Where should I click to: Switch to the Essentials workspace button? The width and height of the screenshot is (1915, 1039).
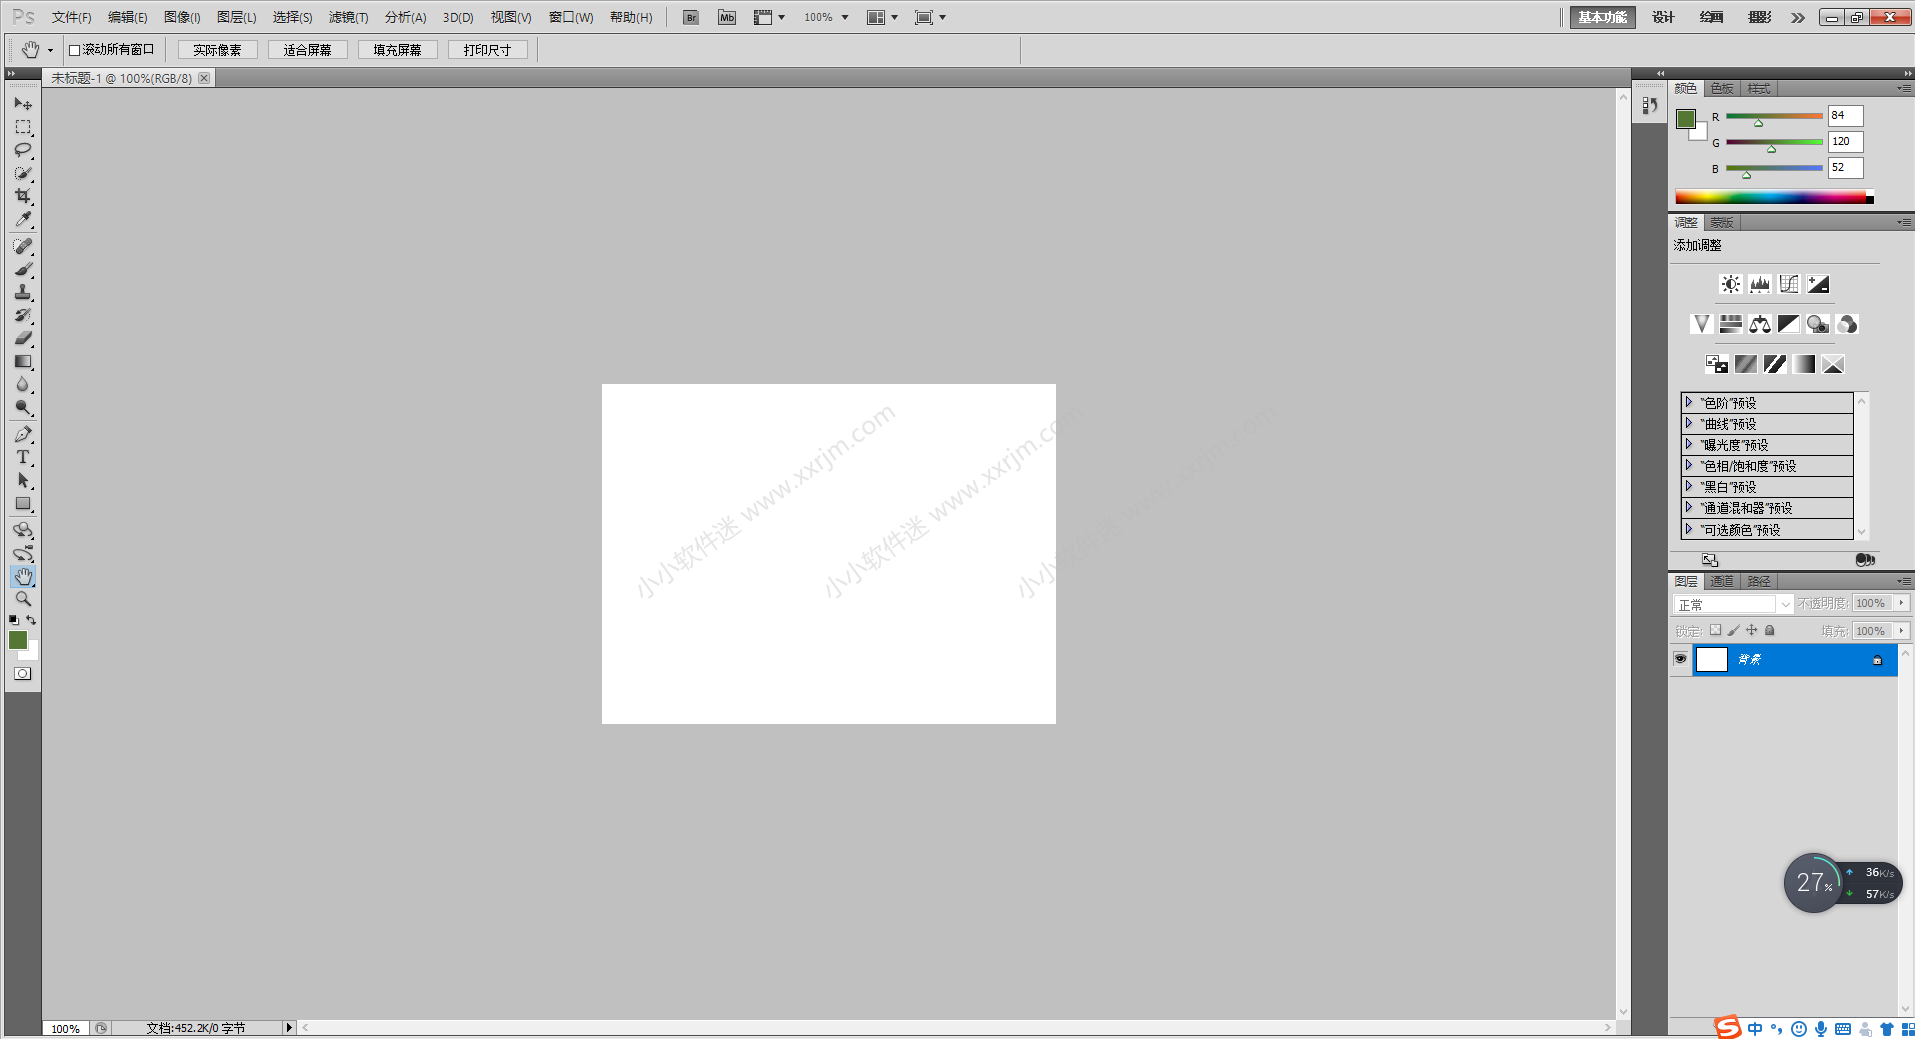click(1603, 17)
